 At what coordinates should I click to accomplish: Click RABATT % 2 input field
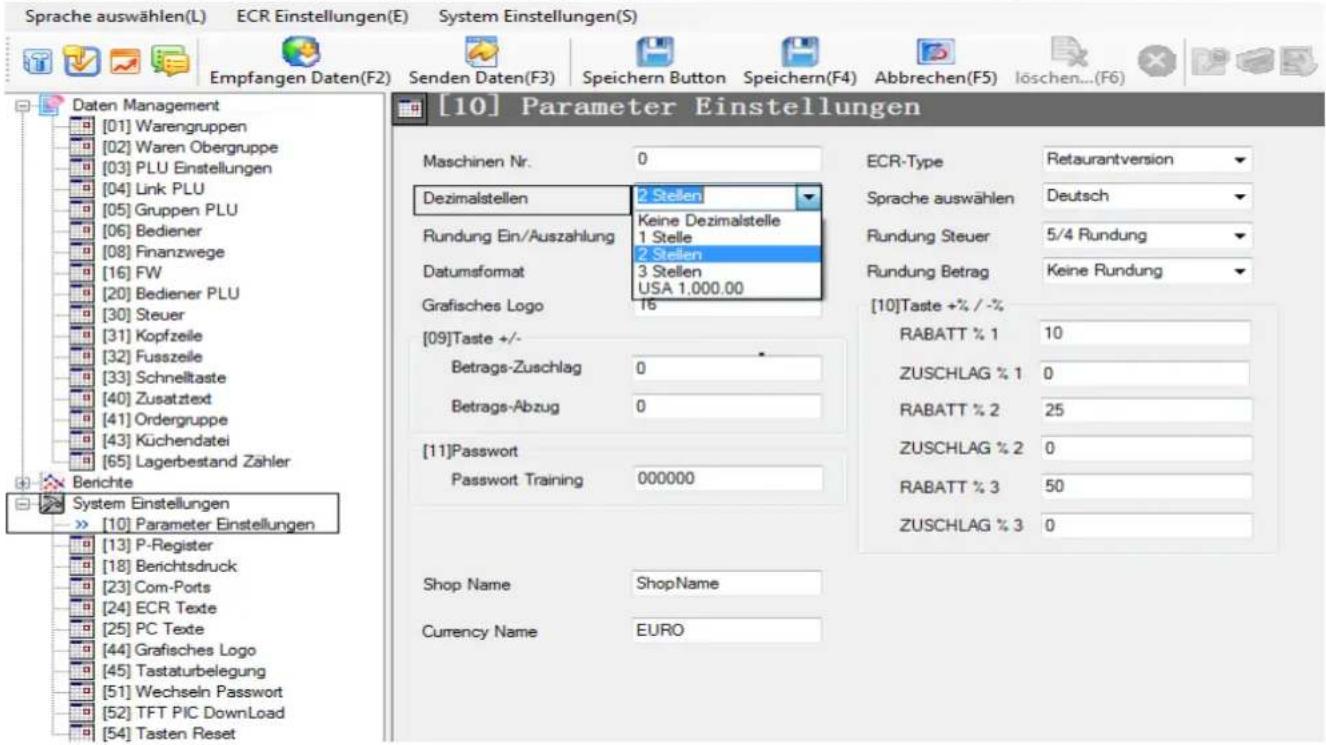click(1144, 410)
